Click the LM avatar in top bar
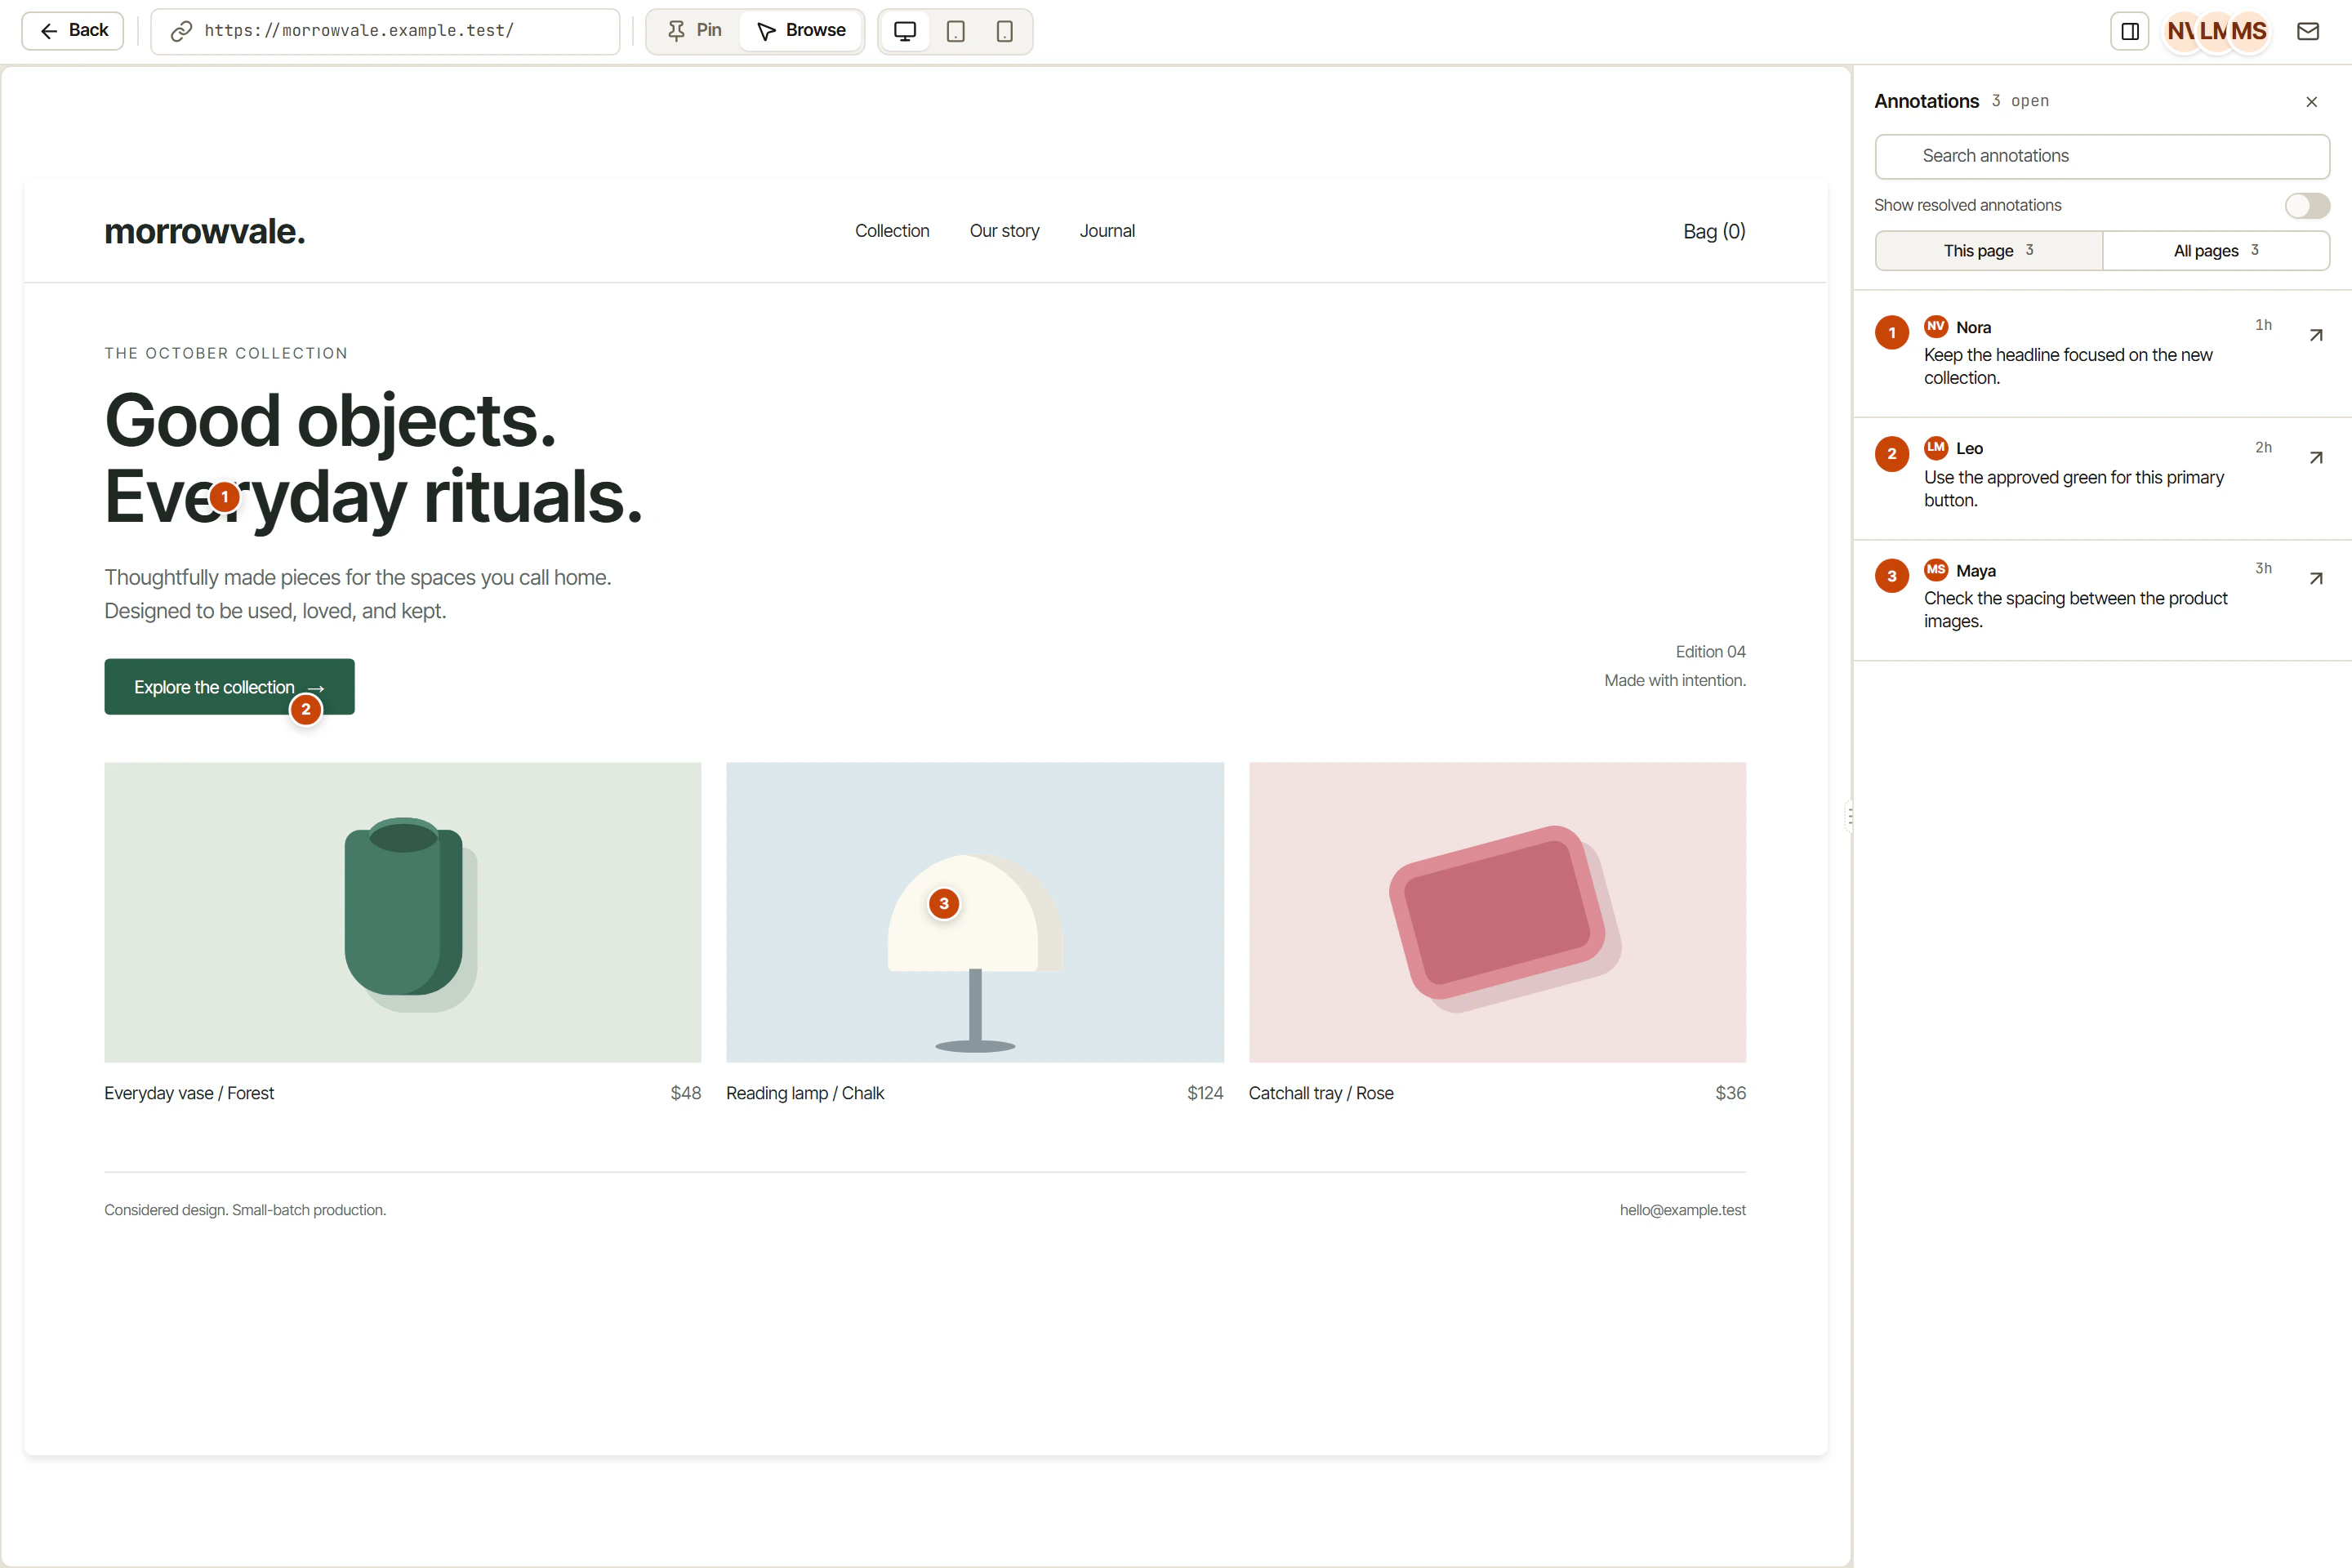The width and height of the screenshot is (2352, 1568). click(2214, 31)
